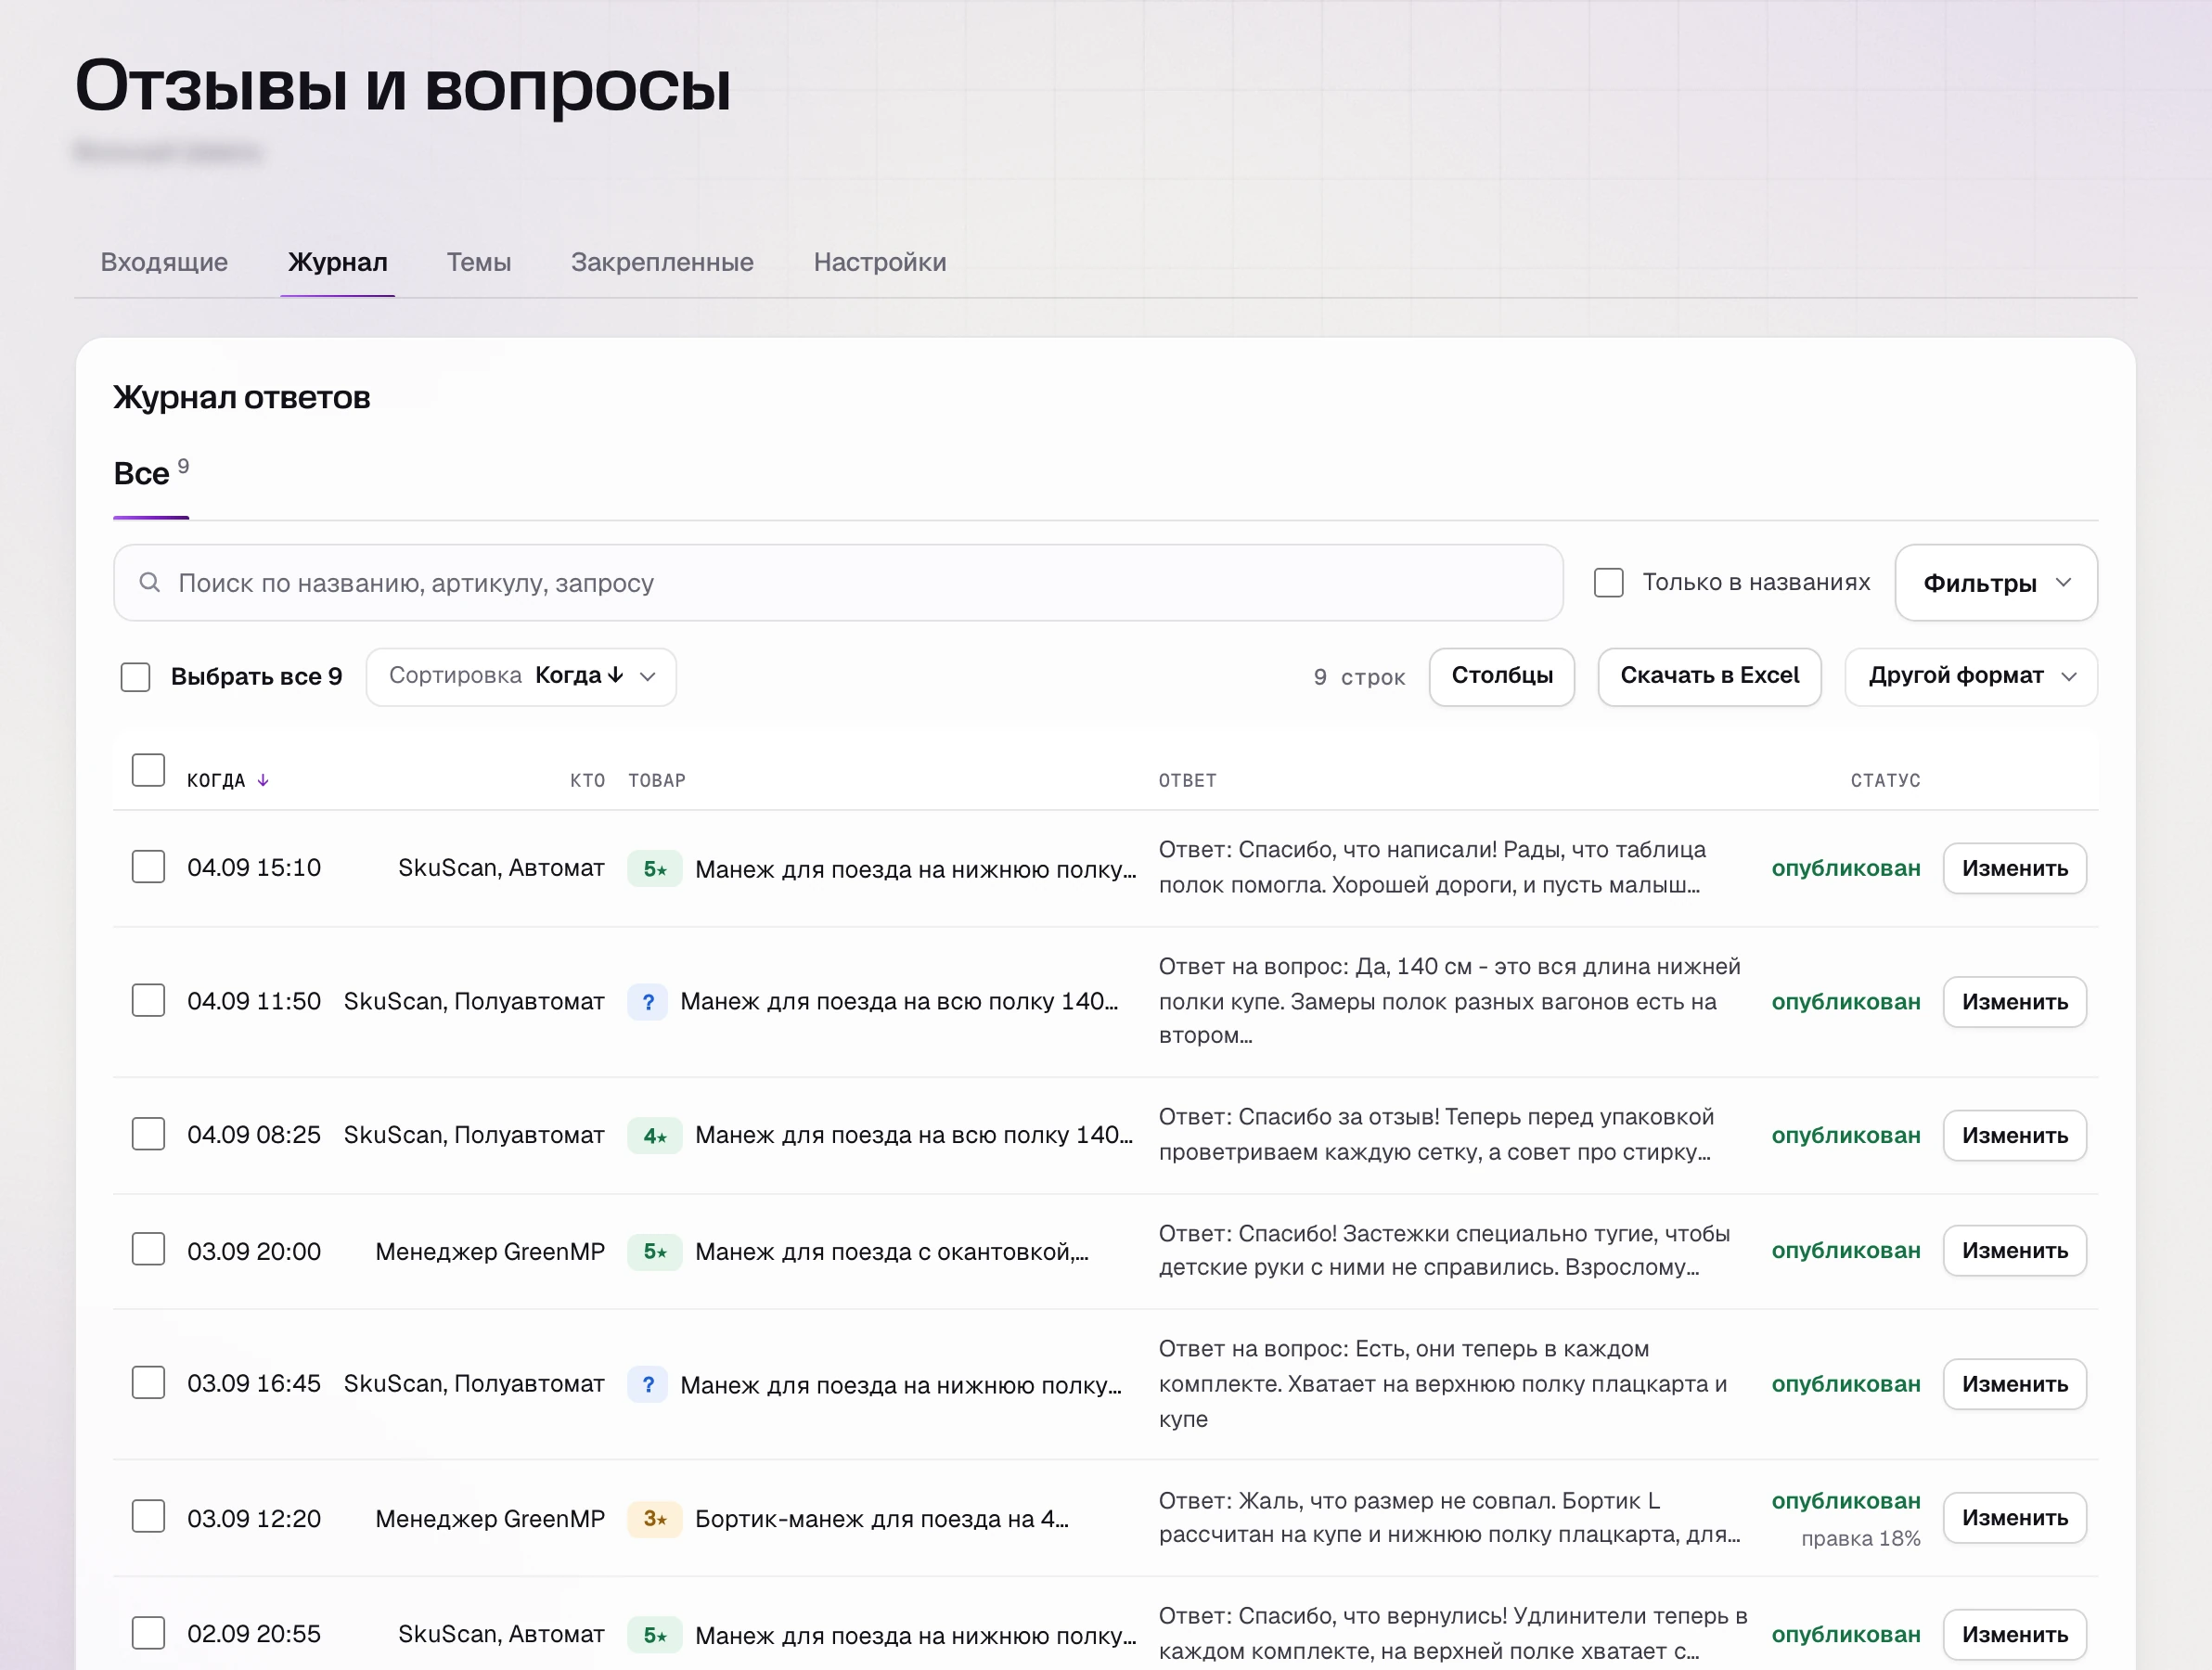Tick the Выбрать все 9 checkbox

point(135,677)
